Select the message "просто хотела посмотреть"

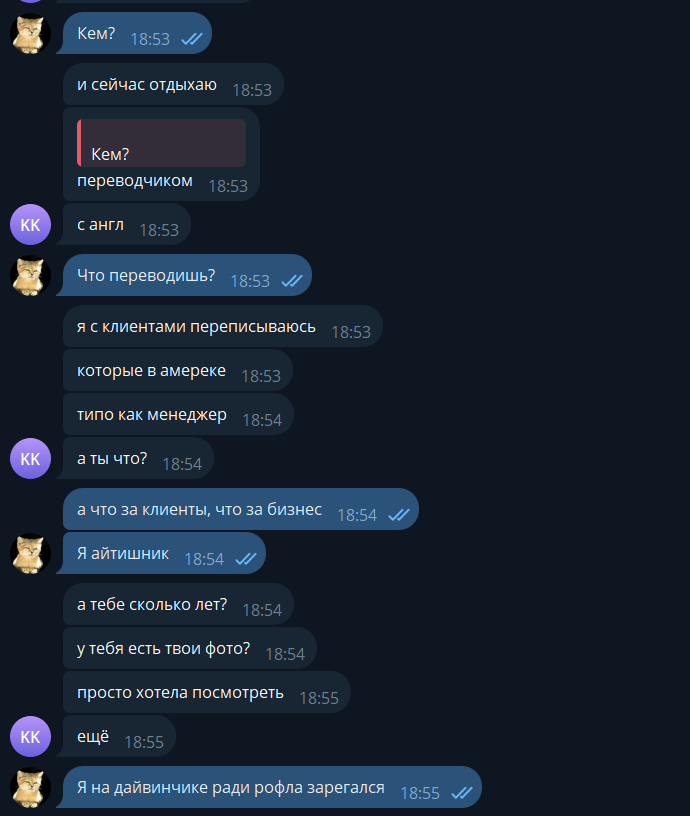(x=207, y=692)
